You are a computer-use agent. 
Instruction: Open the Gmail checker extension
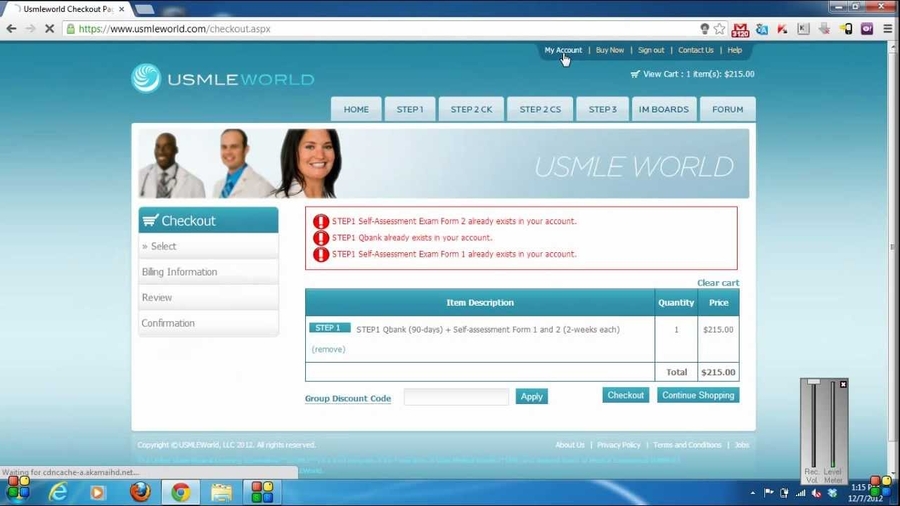click(x=740, y=29)
